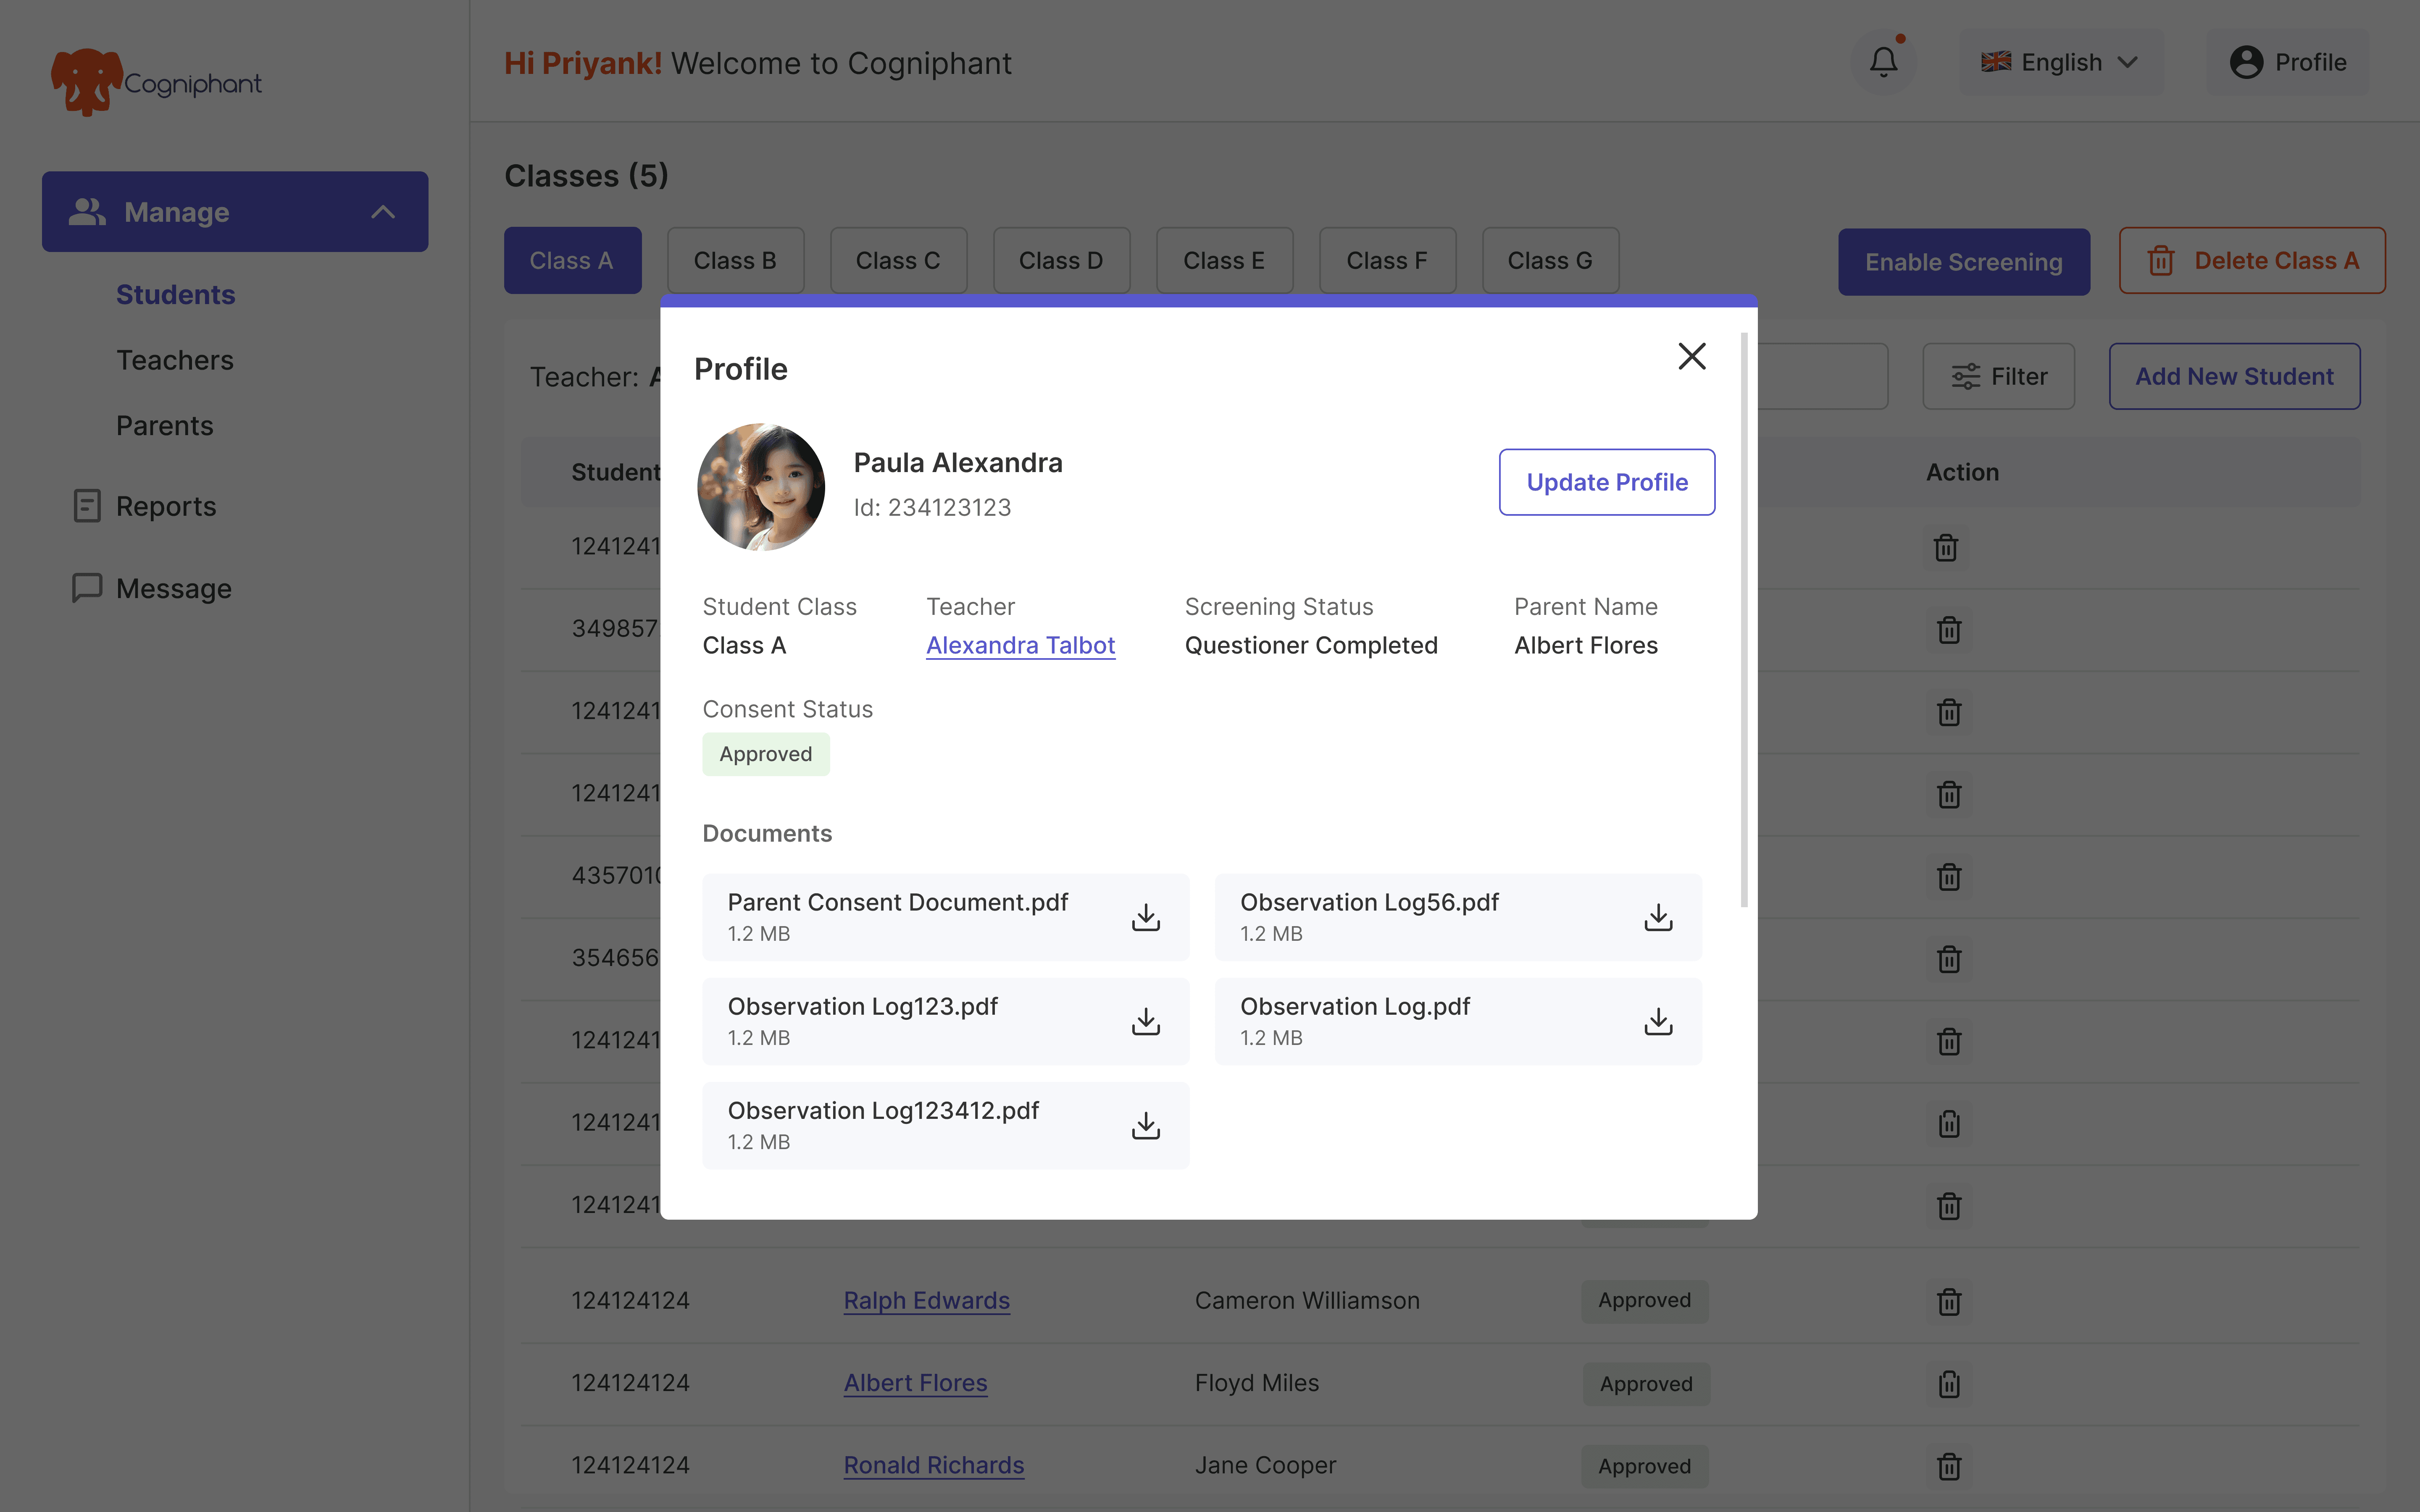2420x1512 pixels.
Task: Open the notifications bell
Action: coord(1883,62)
